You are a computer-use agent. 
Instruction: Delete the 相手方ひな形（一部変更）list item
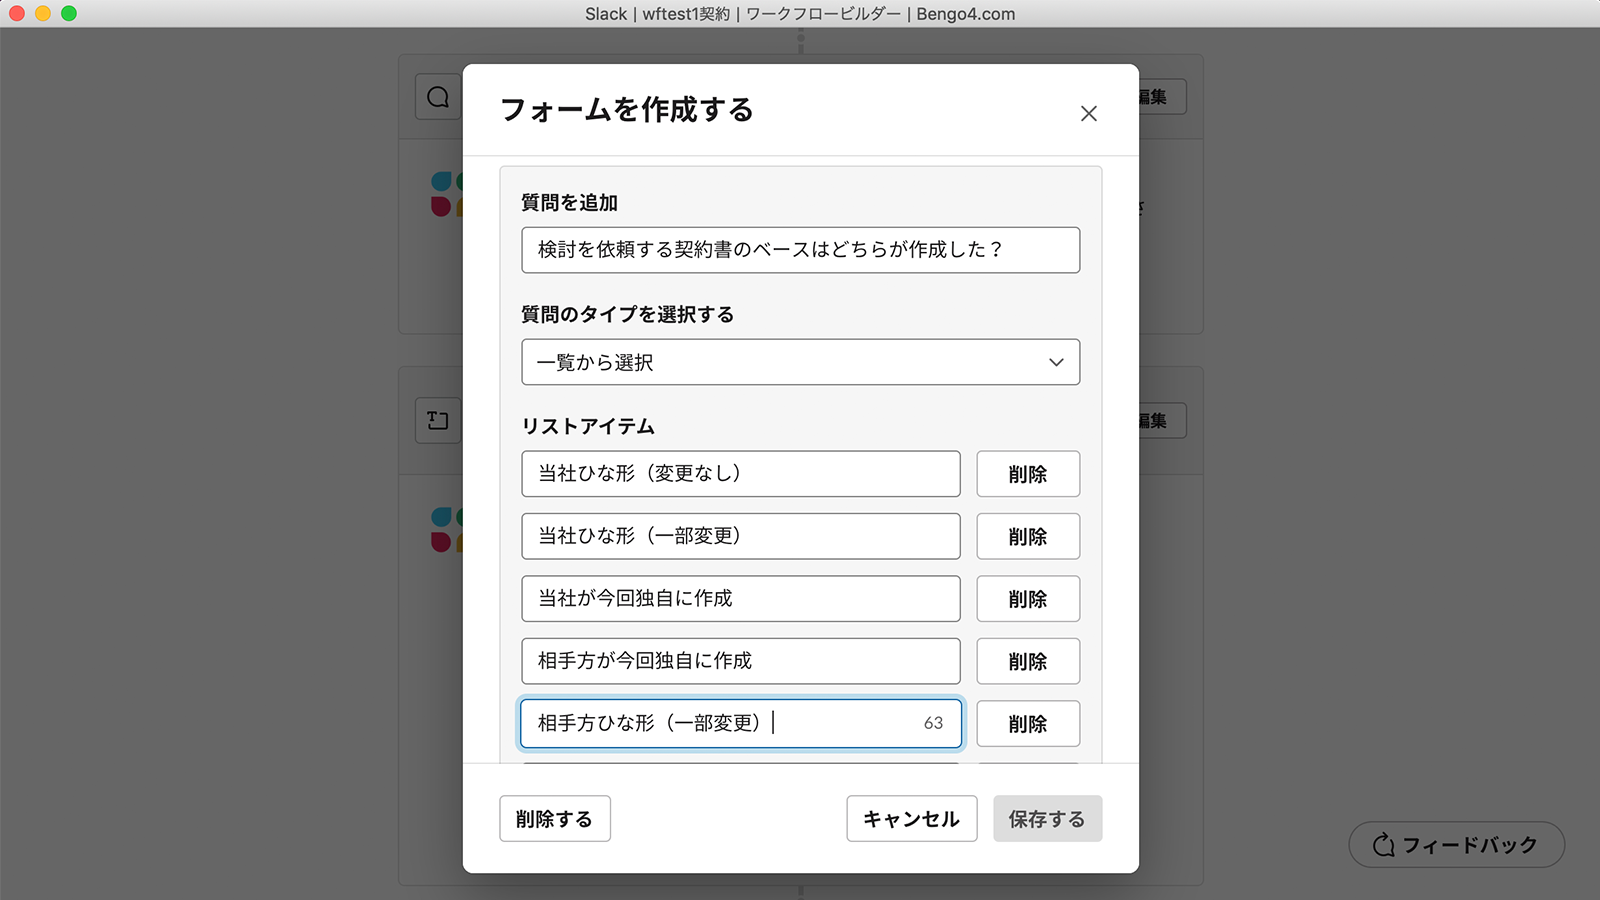click(x=1028, y=723)
